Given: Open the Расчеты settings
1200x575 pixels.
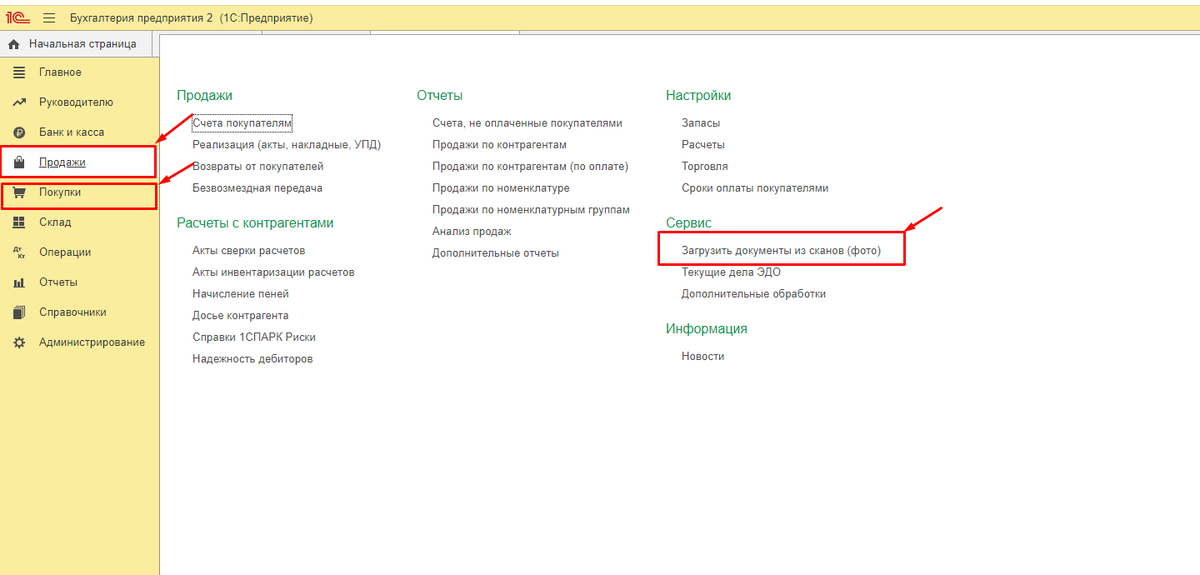Looking at the screenshot, I should tap(703, 145).
